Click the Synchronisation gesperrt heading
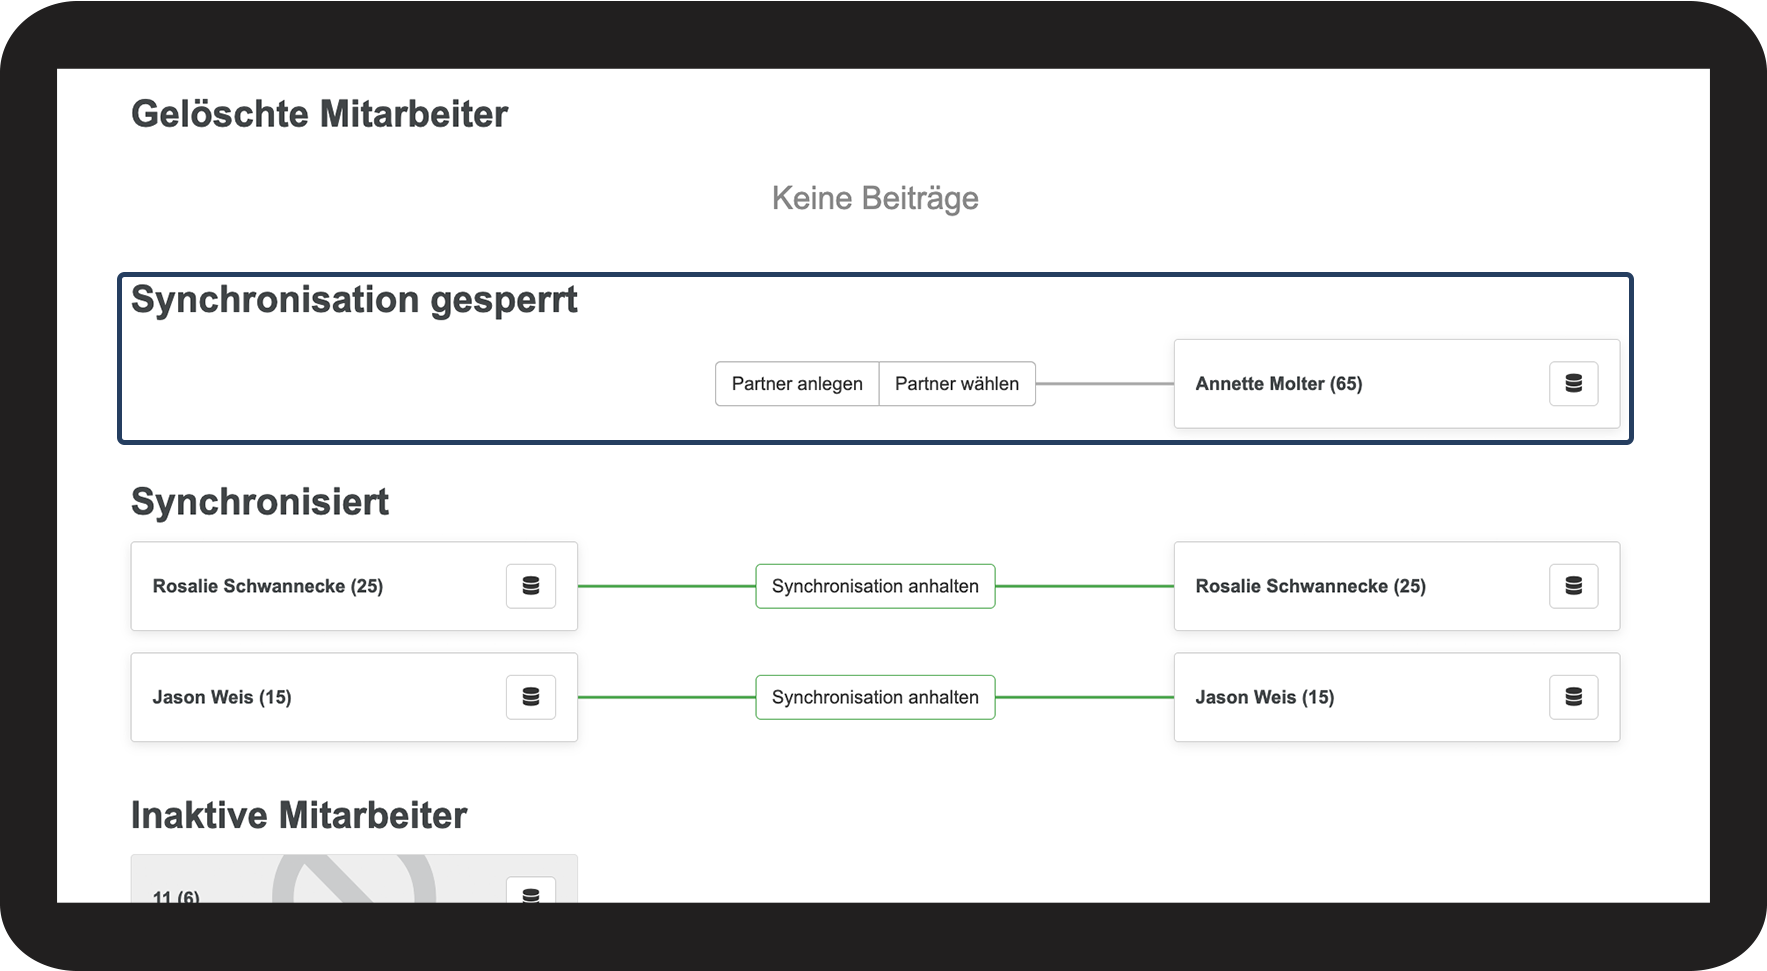Viewport: 1767px width, 971px height. click(354, 300)
